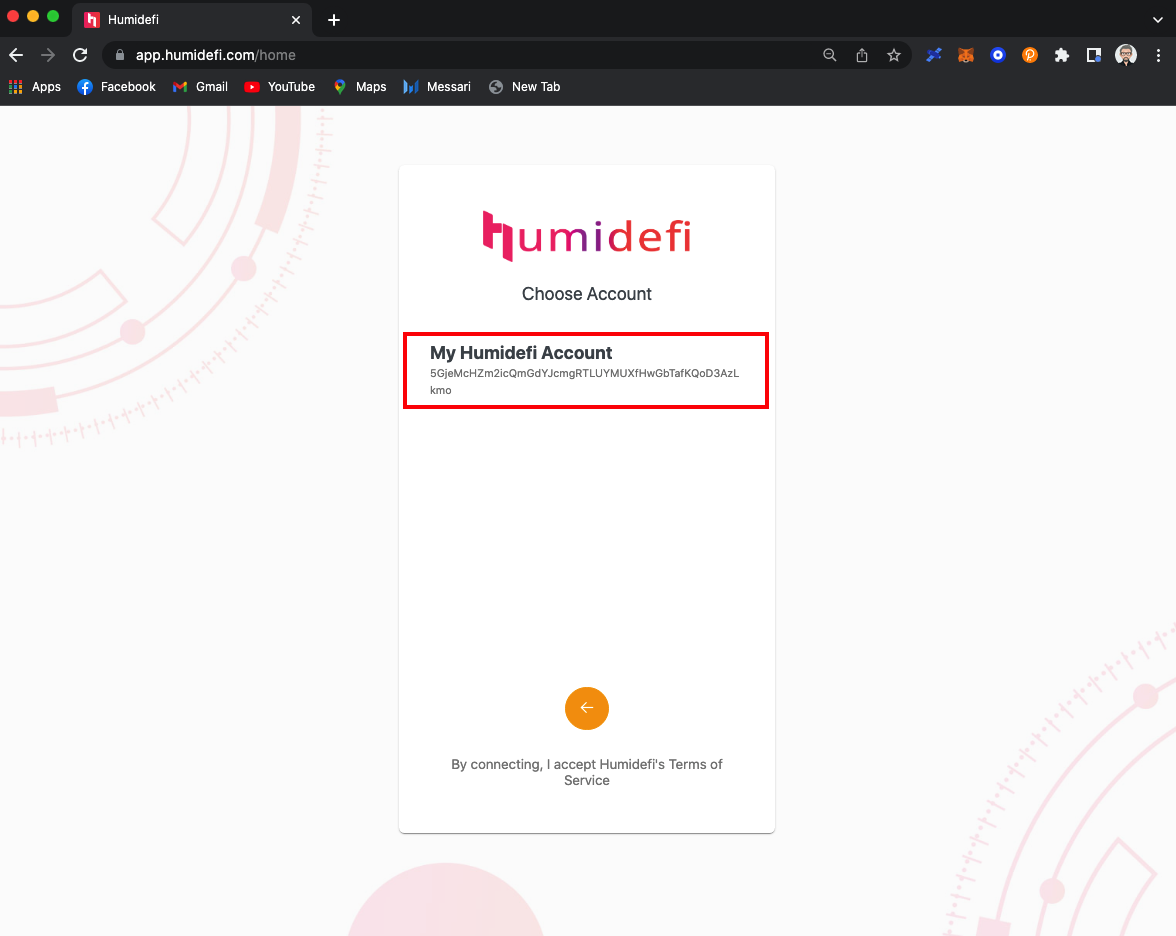The width and height of the screenshot is (1176, 936).
Task: Click the zoom magnifier in address bar
Action: click(830, 56)
